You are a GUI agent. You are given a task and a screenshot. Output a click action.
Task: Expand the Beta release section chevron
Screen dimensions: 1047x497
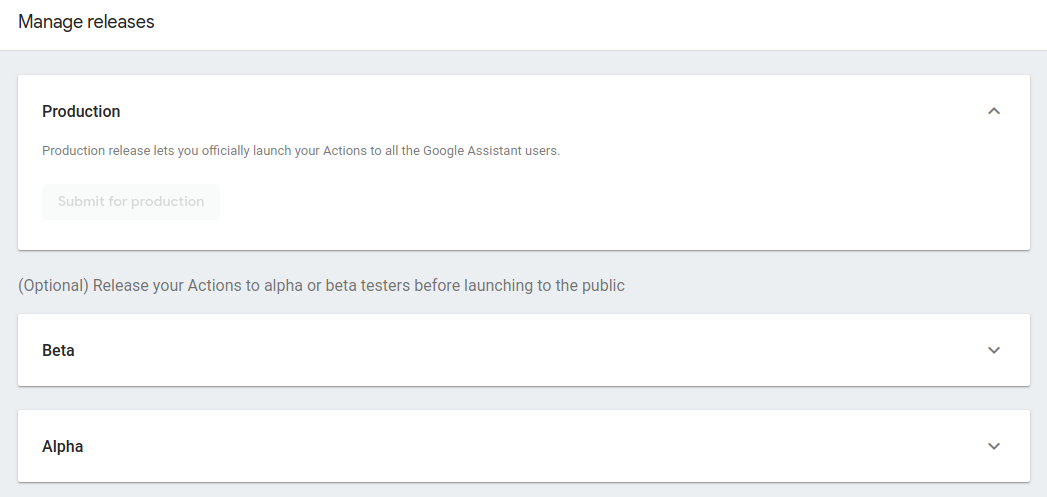coord(993,350)
